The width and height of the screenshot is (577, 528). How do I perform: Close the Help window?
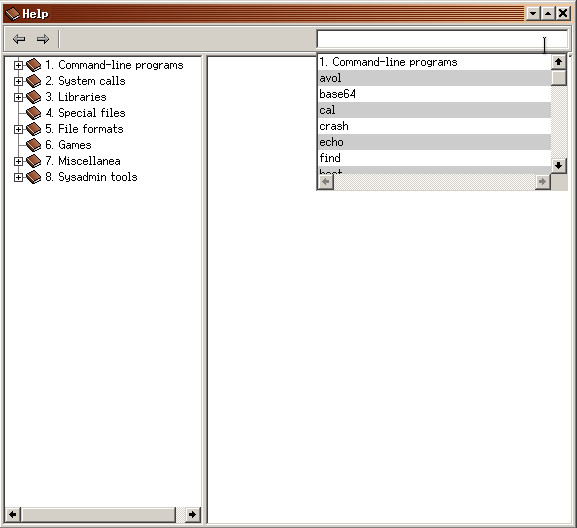click(563, 14)
